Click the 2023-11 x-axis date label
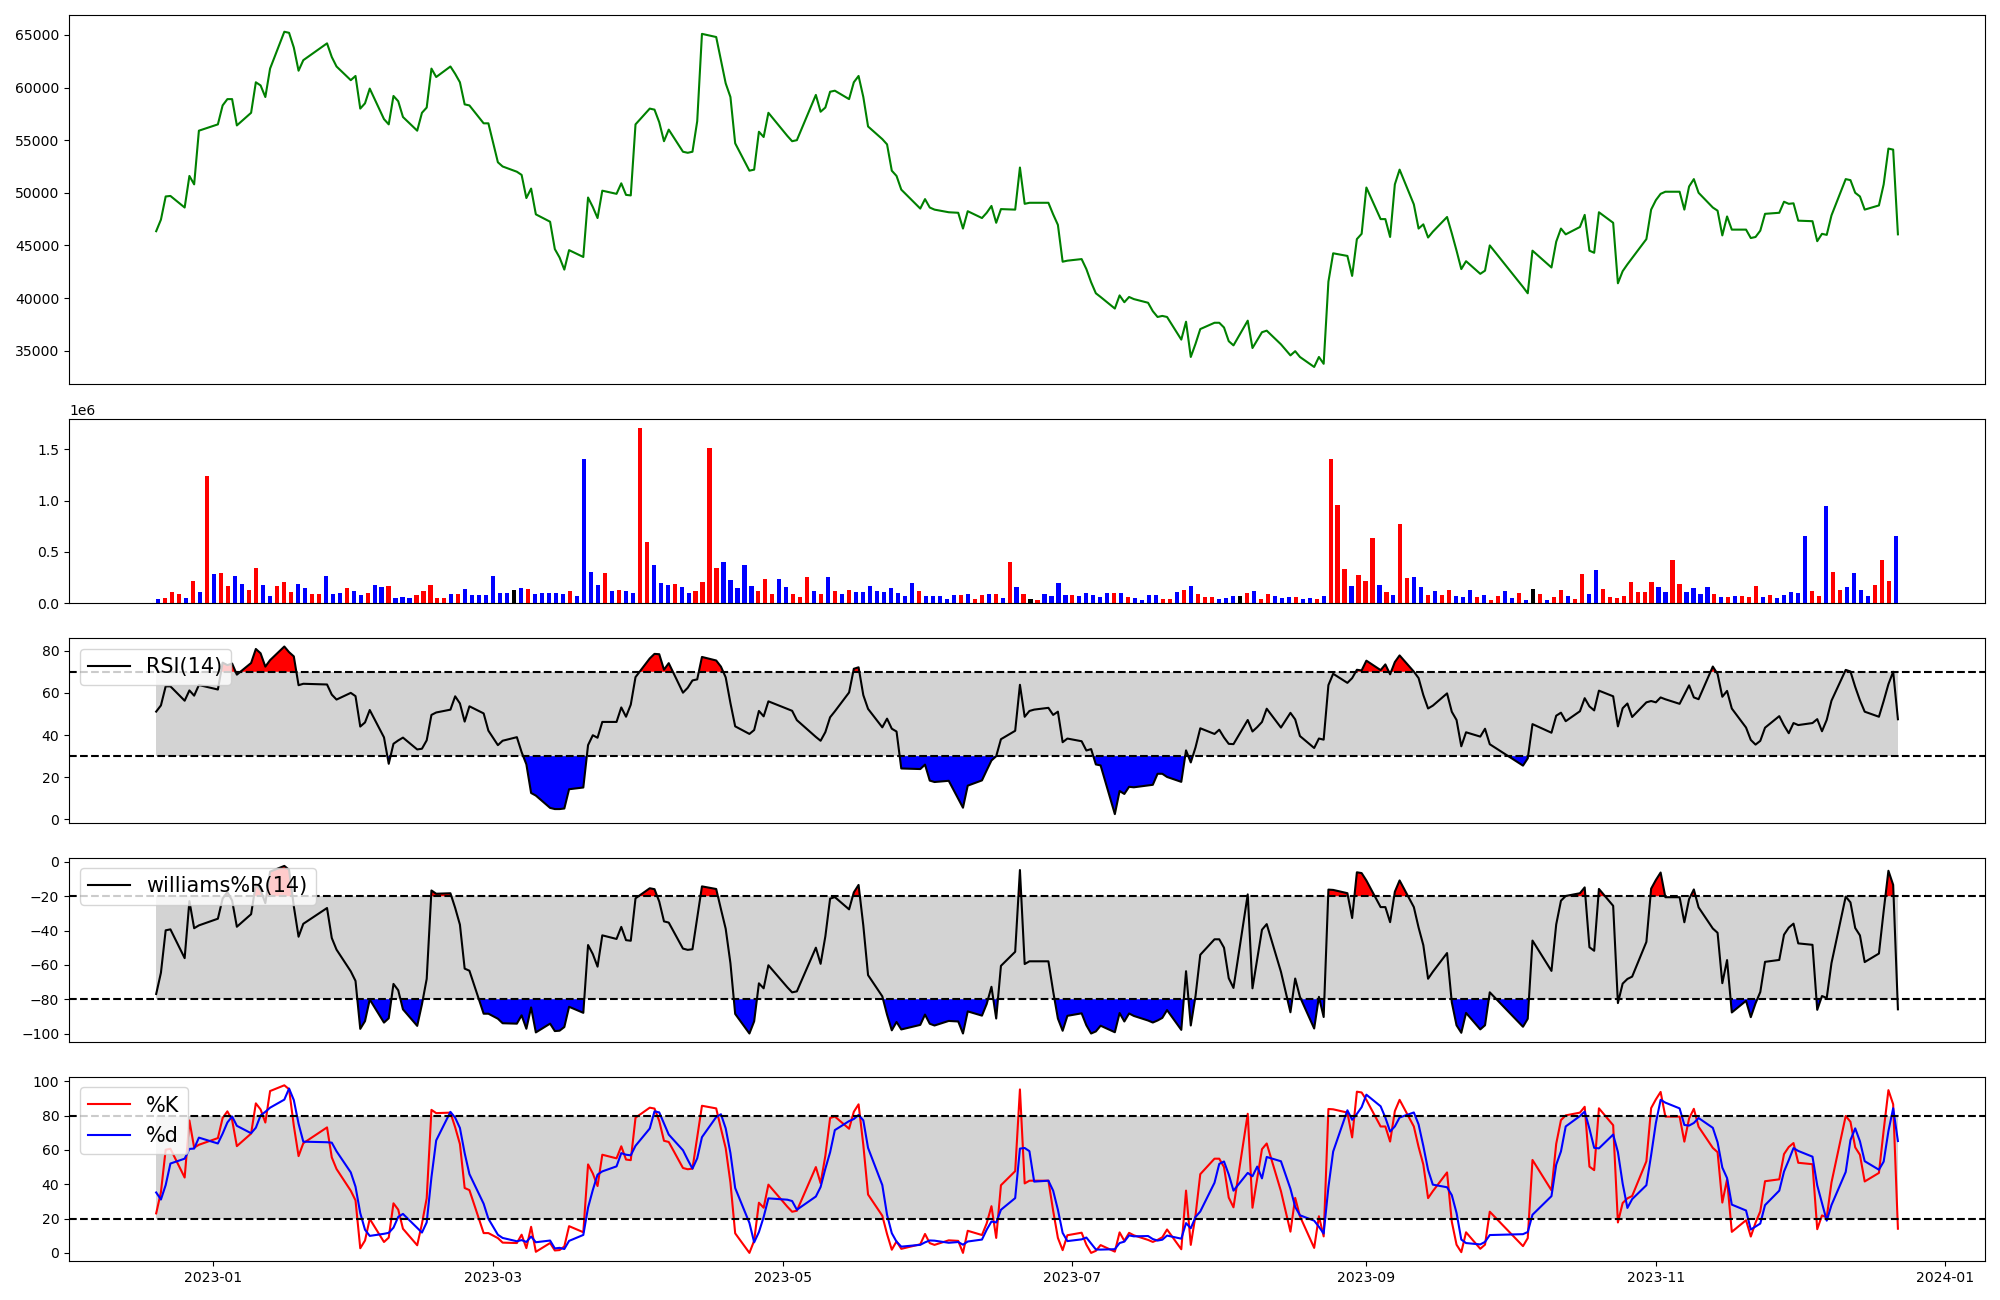Viewport: 2000px width, 1300px height. coord(1656,1277)
